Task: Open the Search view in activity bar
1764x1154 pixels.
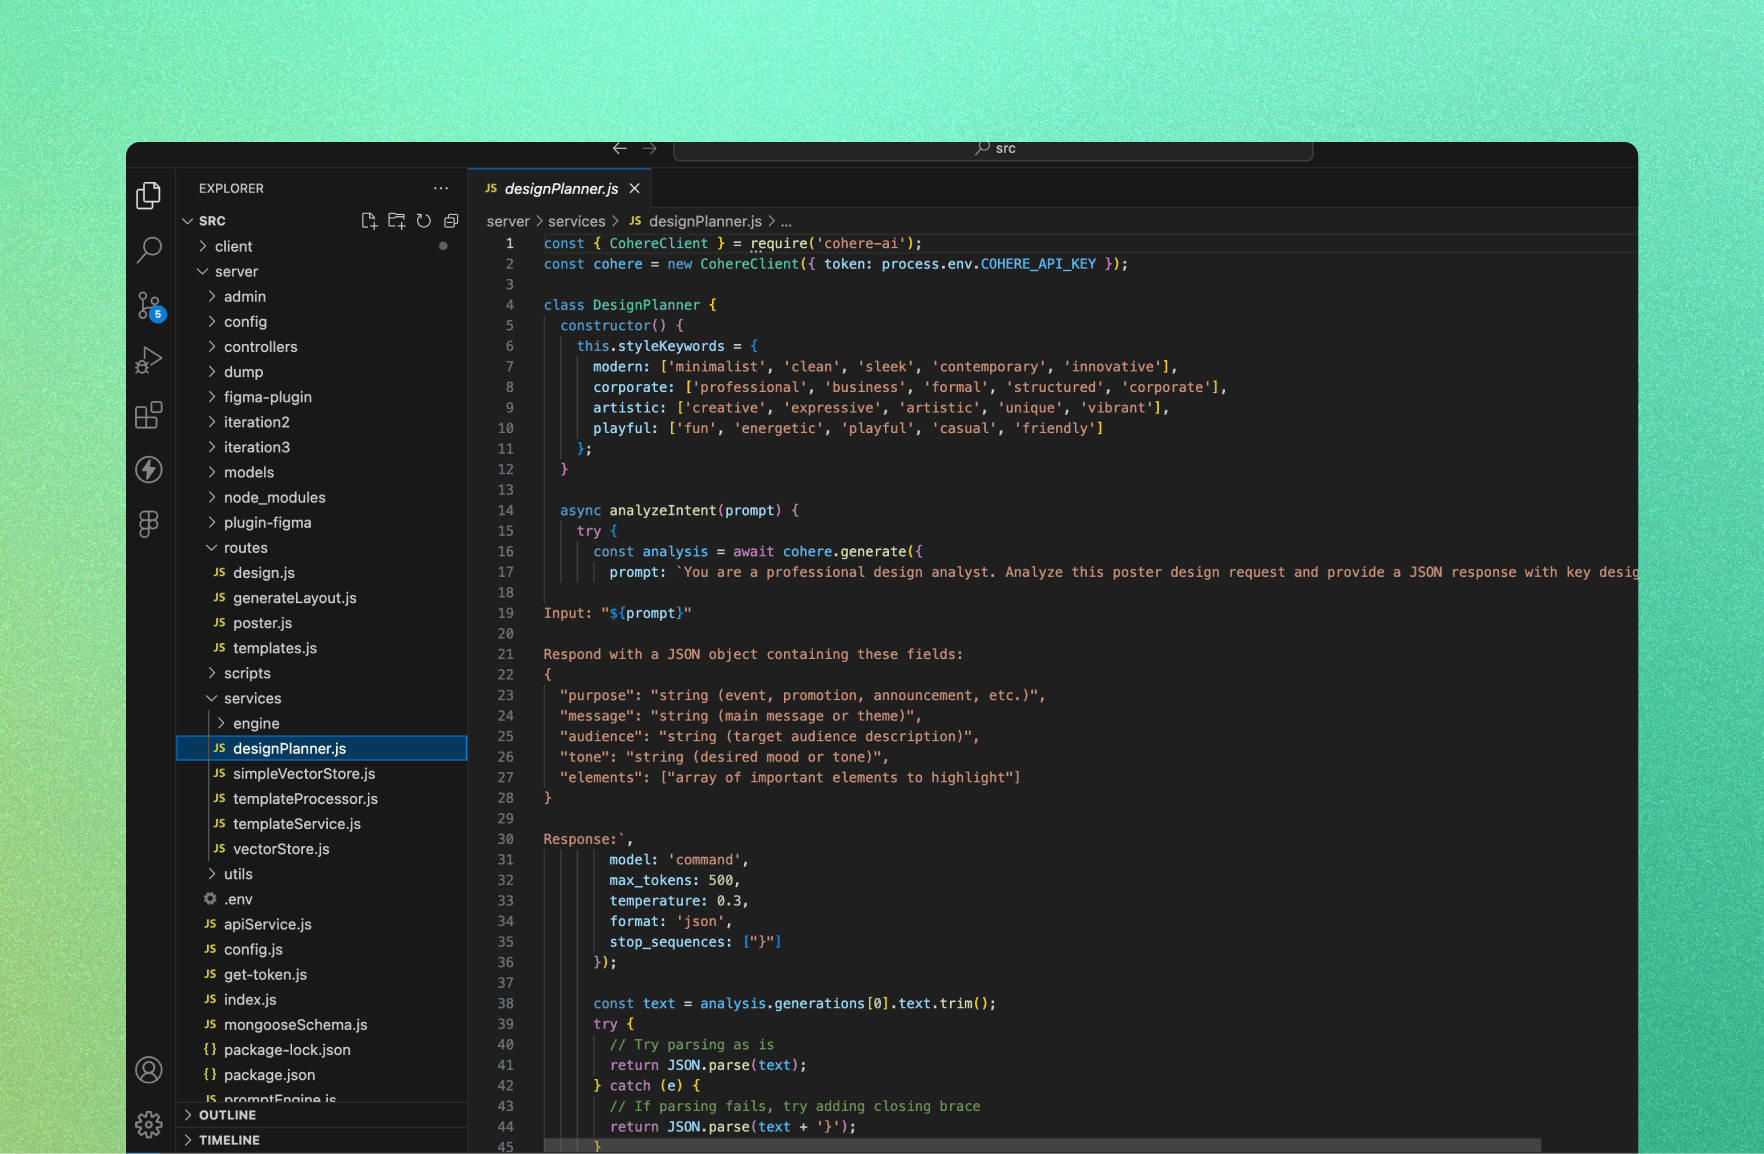Action: 149,249
